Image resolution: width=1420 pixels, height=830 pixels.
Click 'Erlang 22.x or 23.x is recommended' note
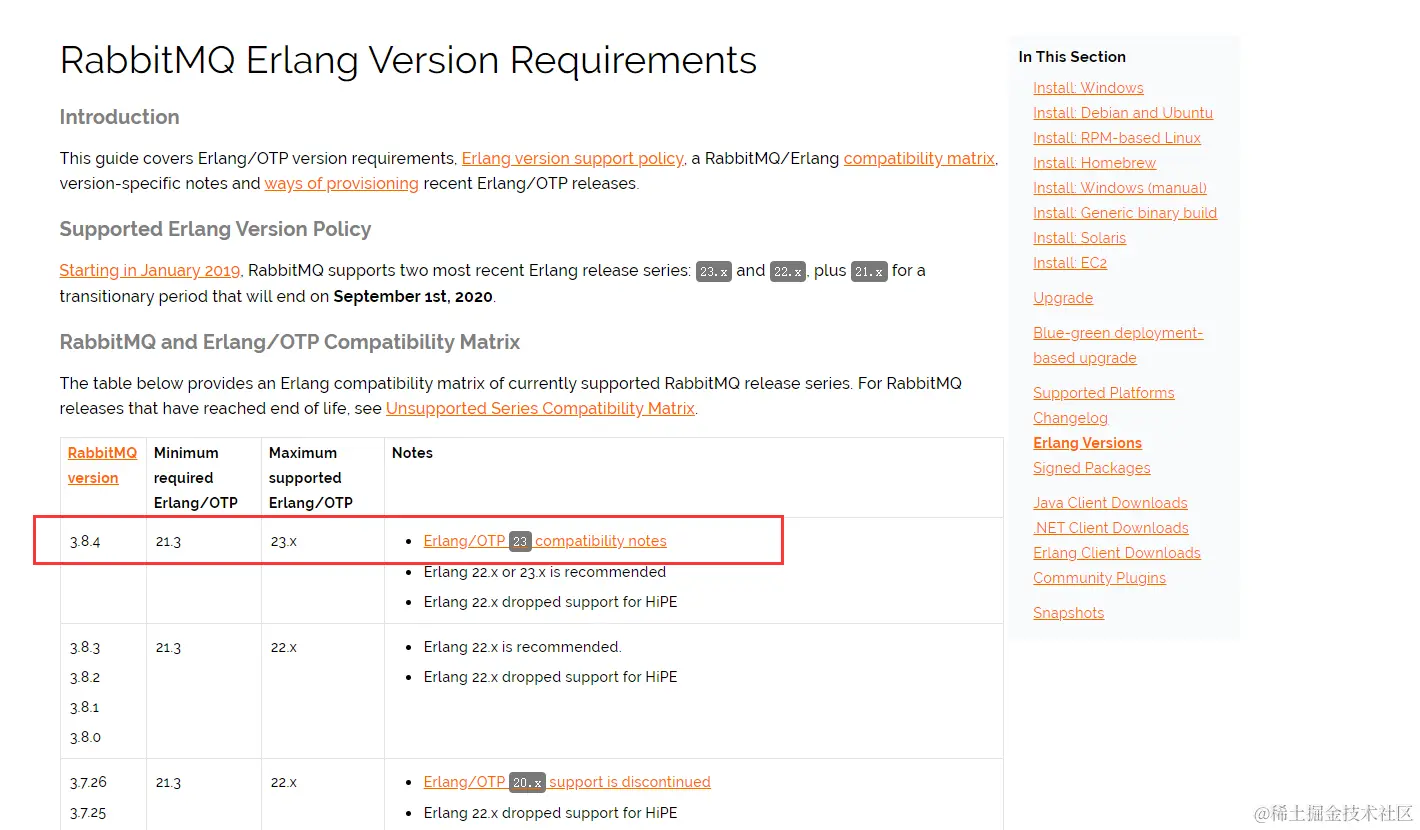[x=545, y=572]
